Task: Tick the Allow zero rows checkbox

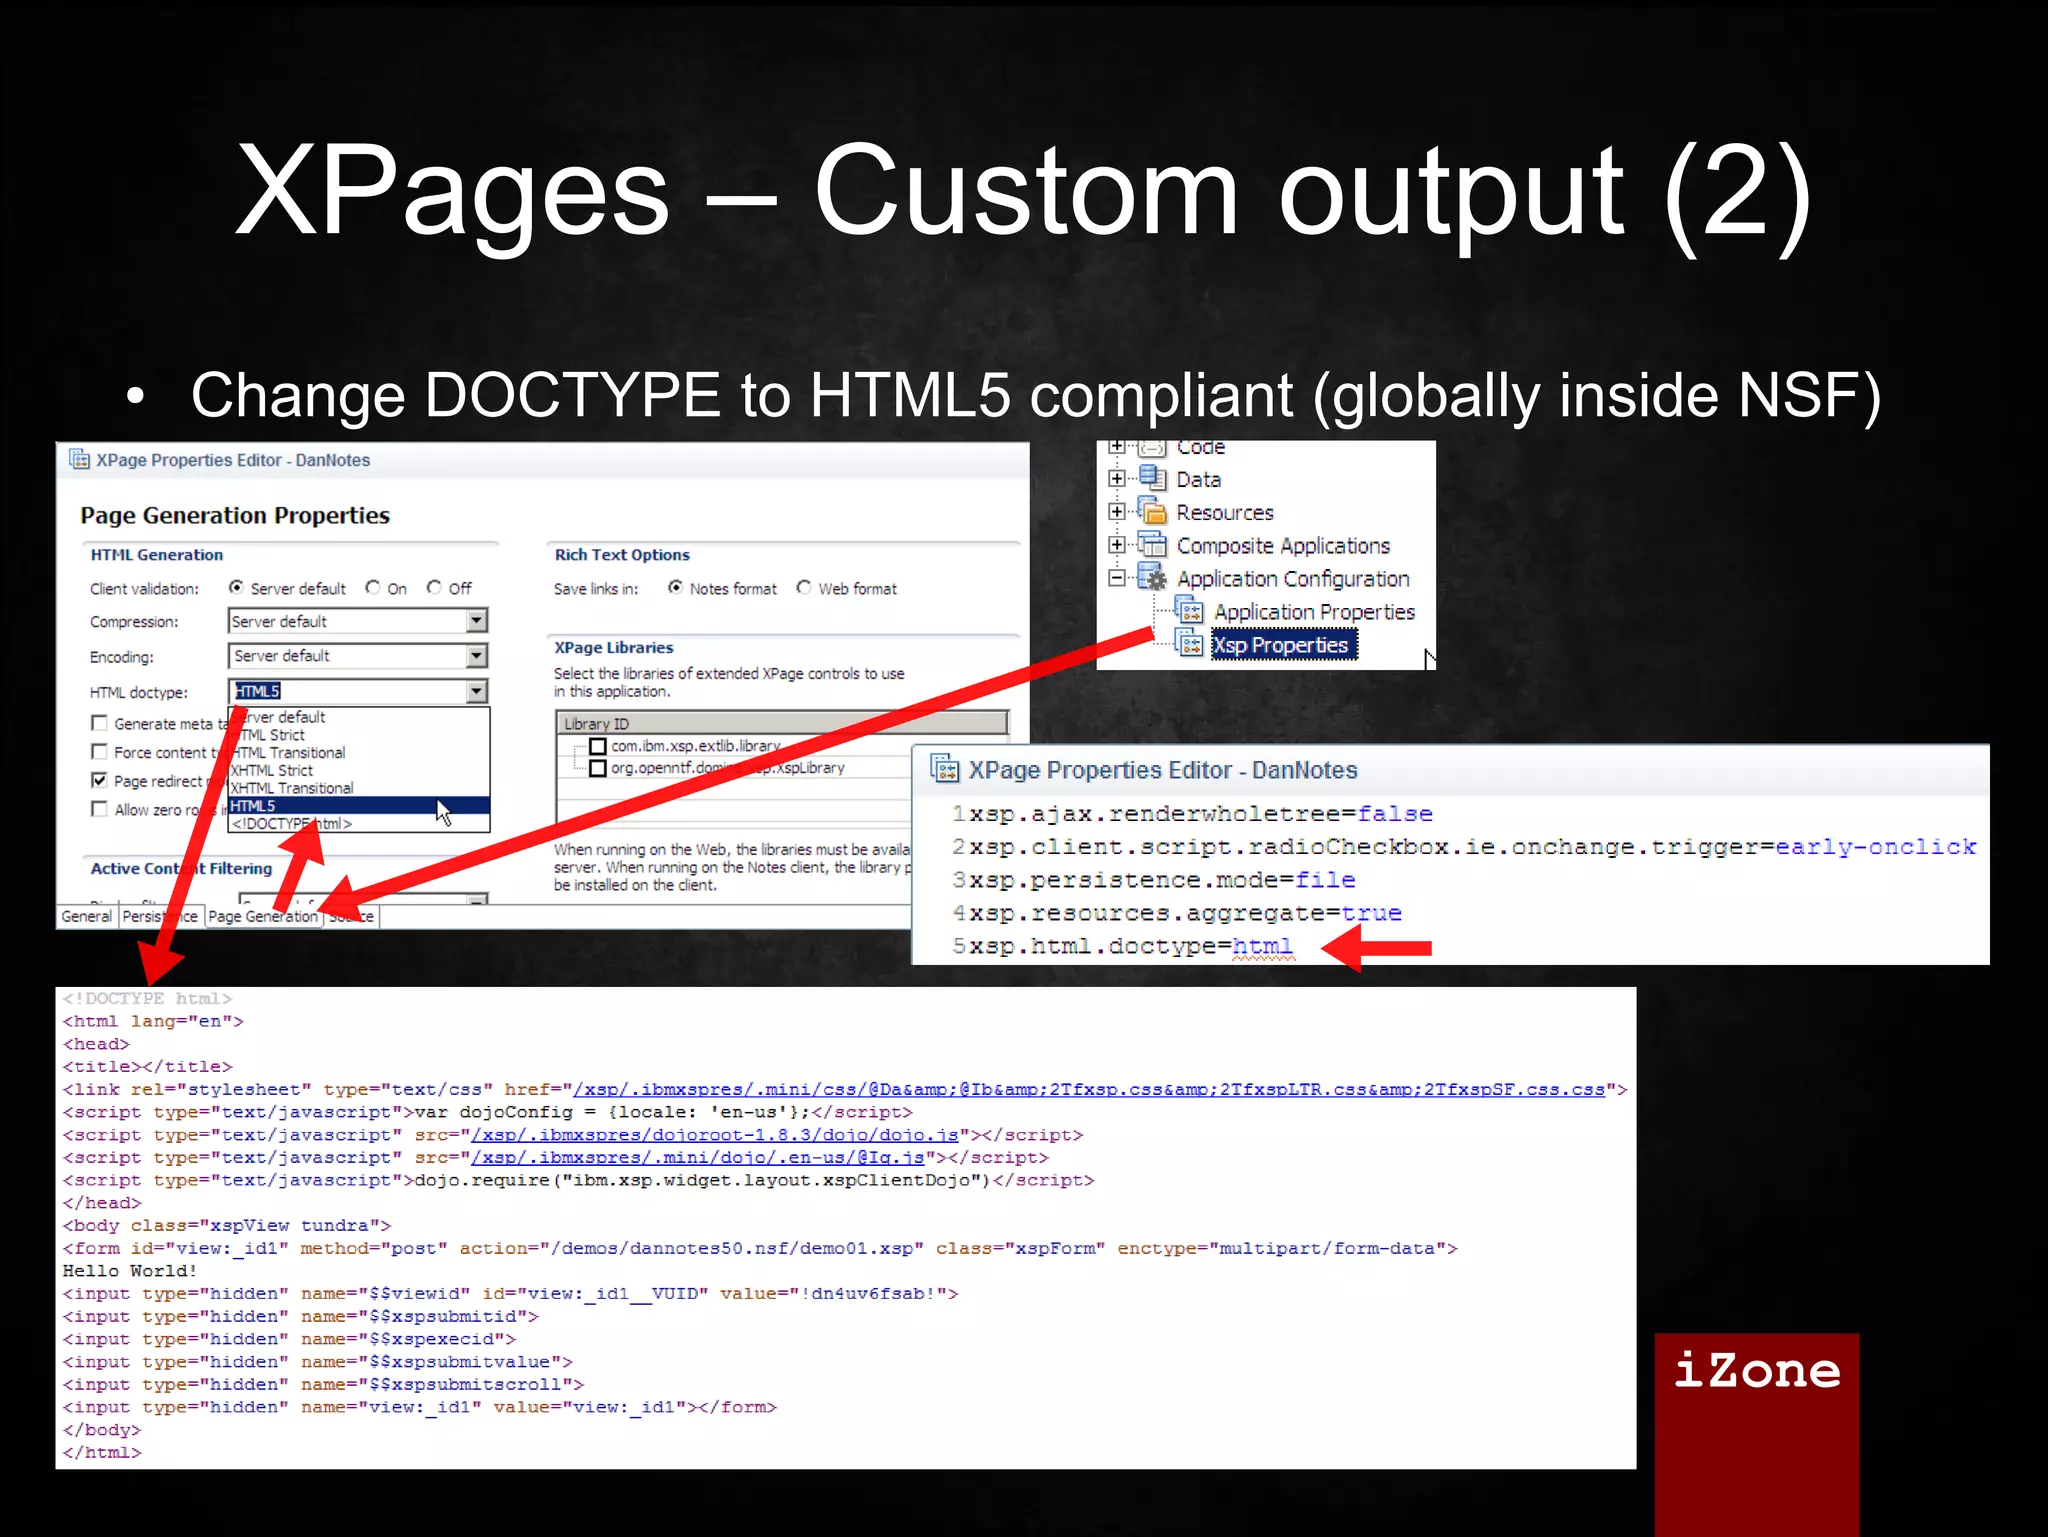Action: click(99, 809)
